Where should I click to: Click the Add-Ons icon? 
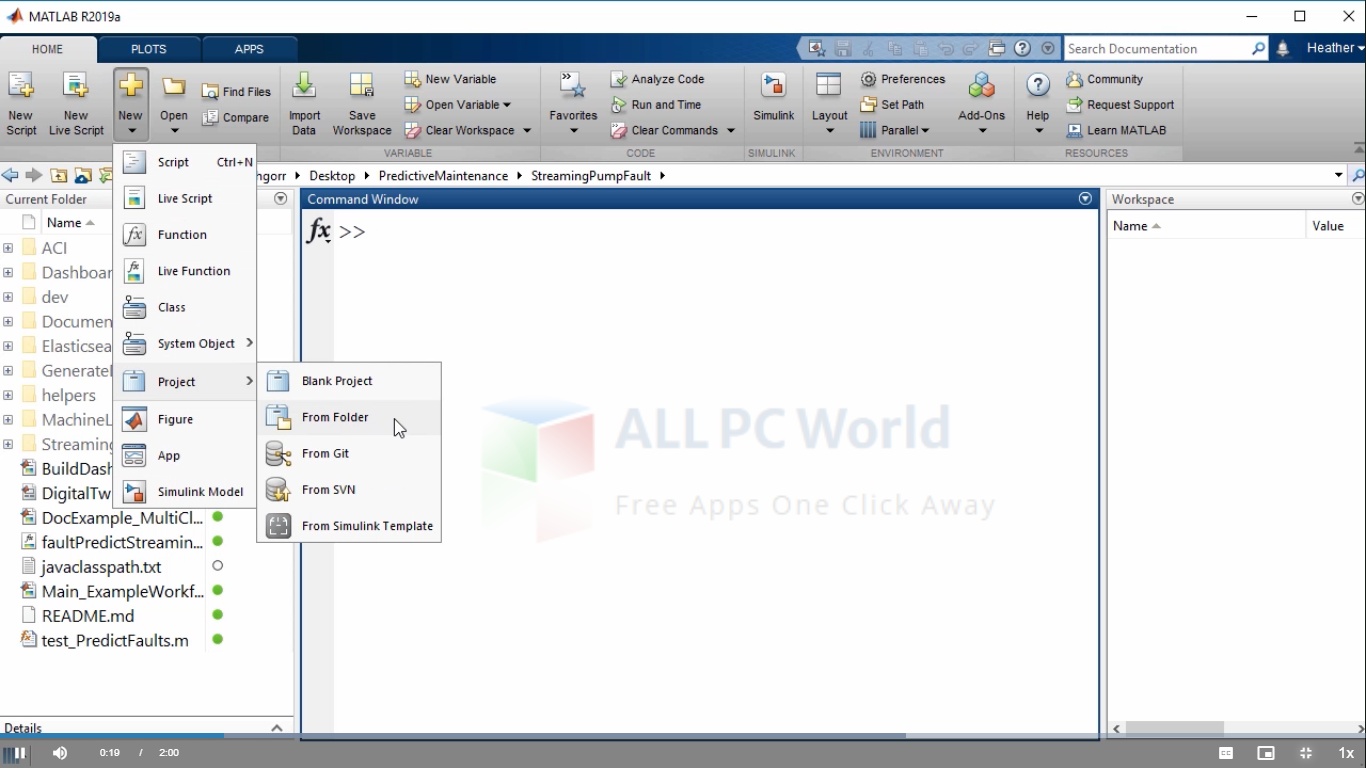click(x=981, y=88)
